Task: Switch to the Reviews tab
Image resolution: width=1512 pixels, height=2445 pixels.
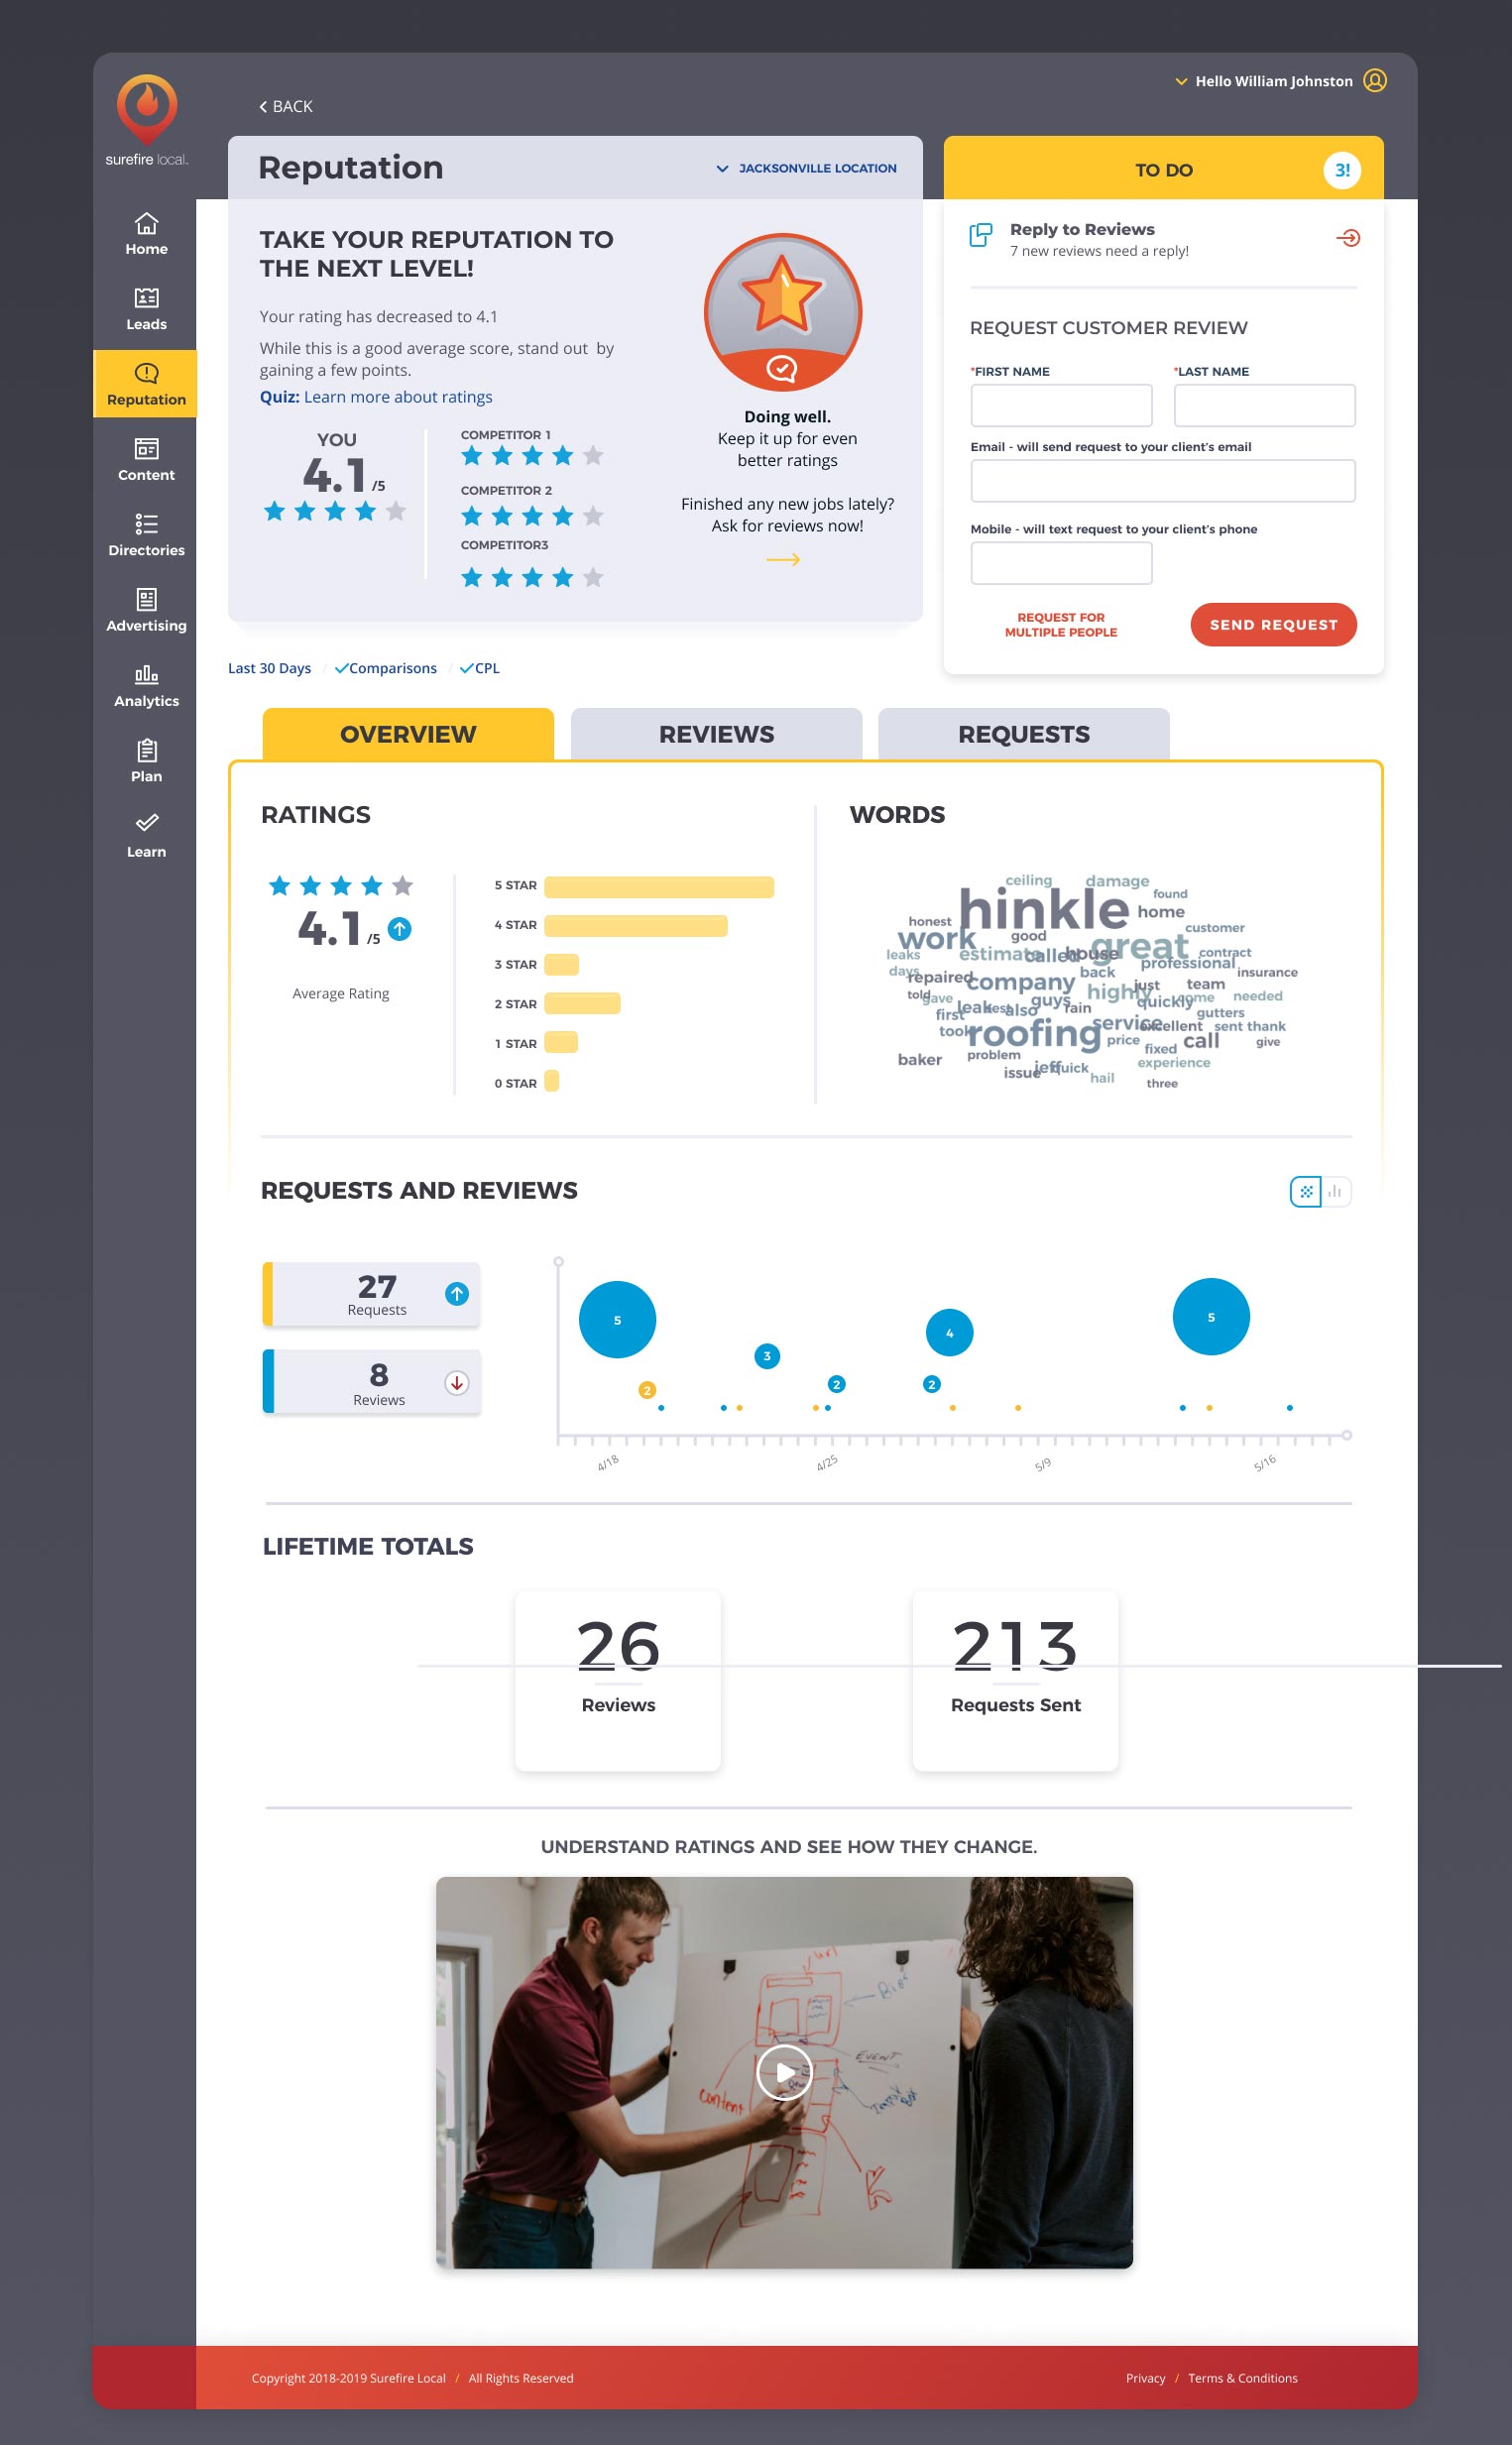Action: click(x=716, y=734)
